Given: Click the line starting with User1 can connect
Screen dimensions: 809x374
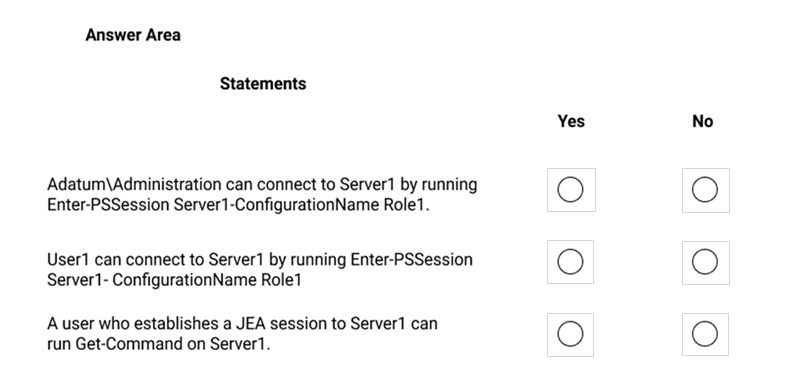Looking at the screenshot, I should (x=260, y=259).
